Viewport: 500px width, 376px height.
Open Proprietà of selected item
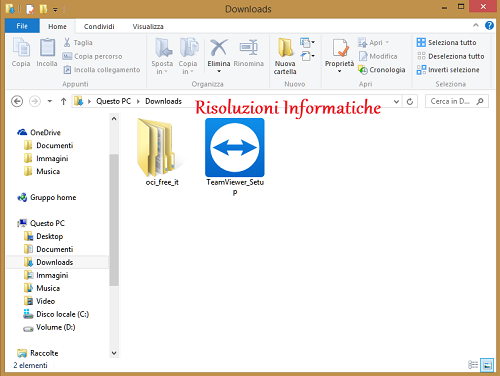(x=340, y=56)
